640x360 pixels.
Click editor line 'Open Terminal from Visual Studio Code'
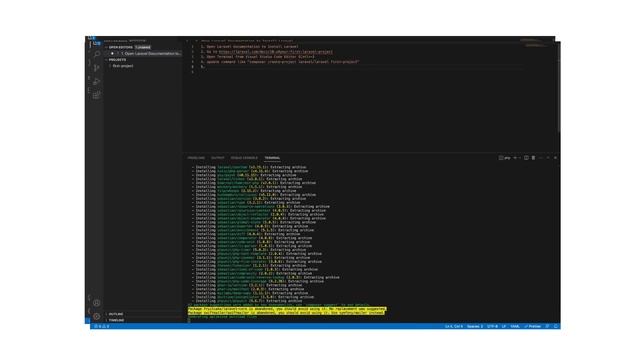[x=257, y=57]
